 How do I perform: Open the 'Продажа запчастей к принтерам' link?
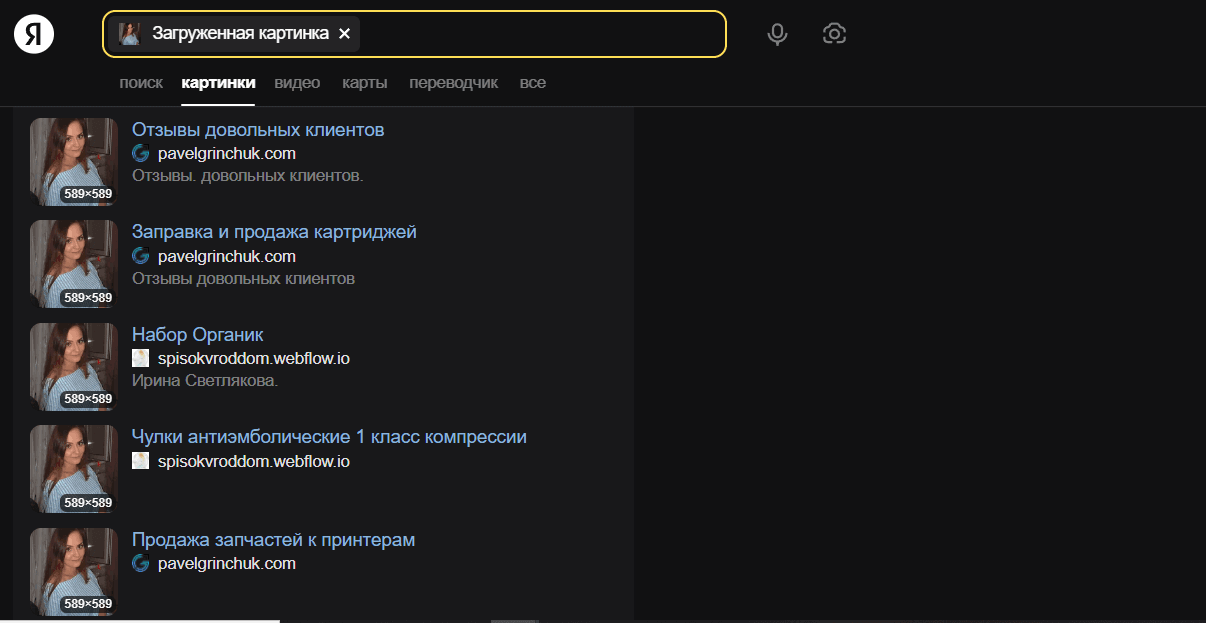click(x=274, y=539)
